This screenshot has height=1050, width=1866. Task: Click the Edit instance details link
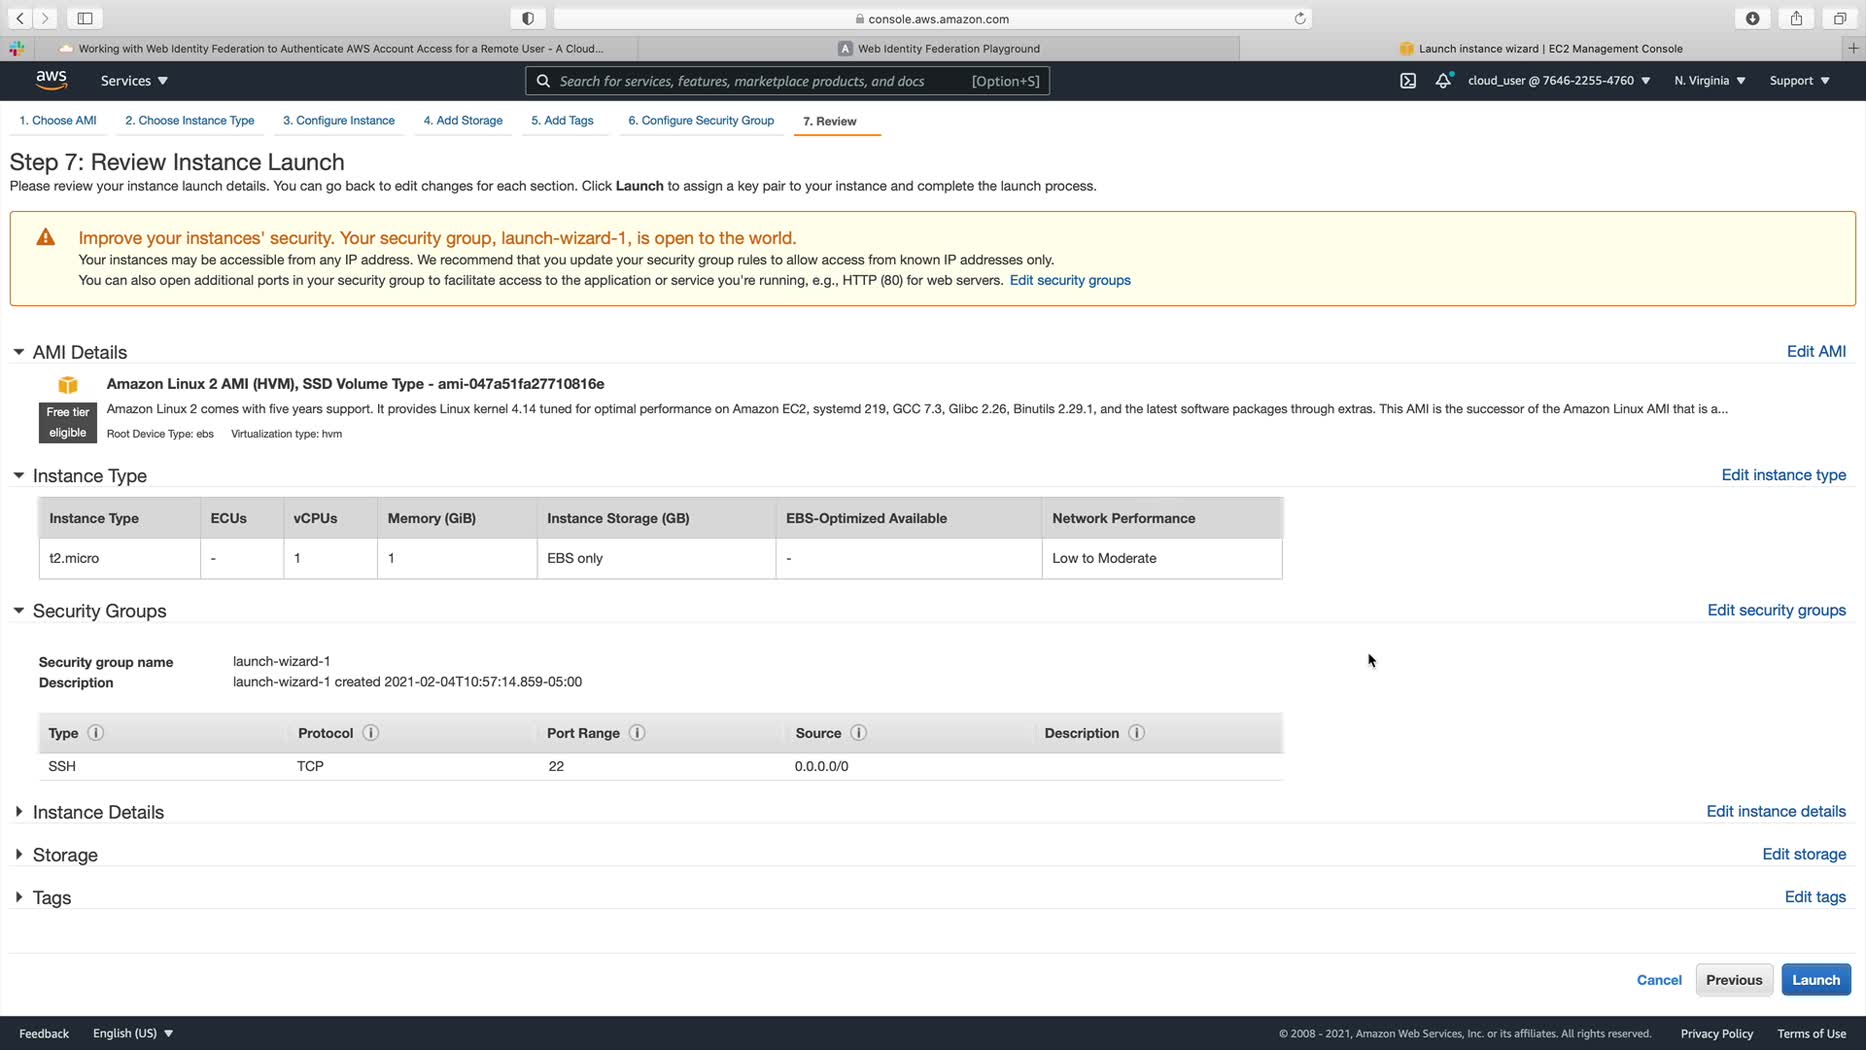(1776, 811)
